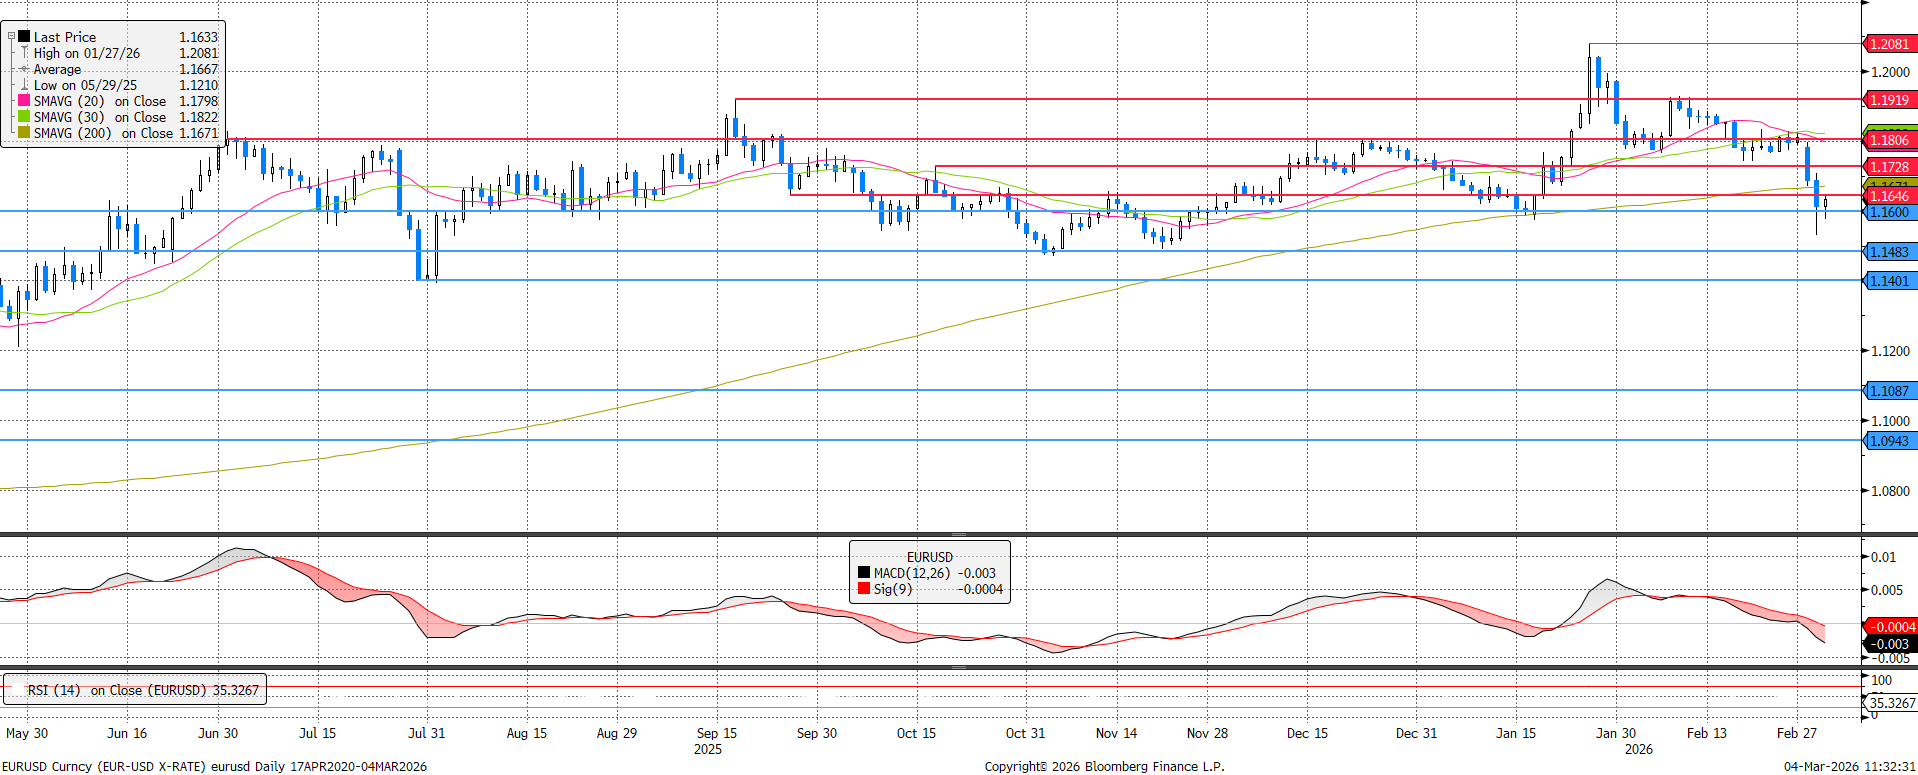Select the Low on 05/29/25 marker icon
The width and height of the screenshot is (1918, 775).
24,85
